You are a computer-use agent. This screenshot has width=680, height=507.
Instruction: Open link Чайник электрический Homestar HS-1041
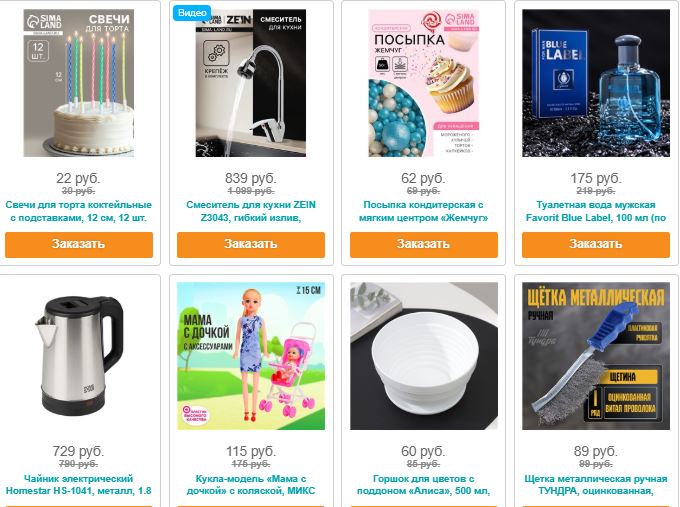coord(79,485)
